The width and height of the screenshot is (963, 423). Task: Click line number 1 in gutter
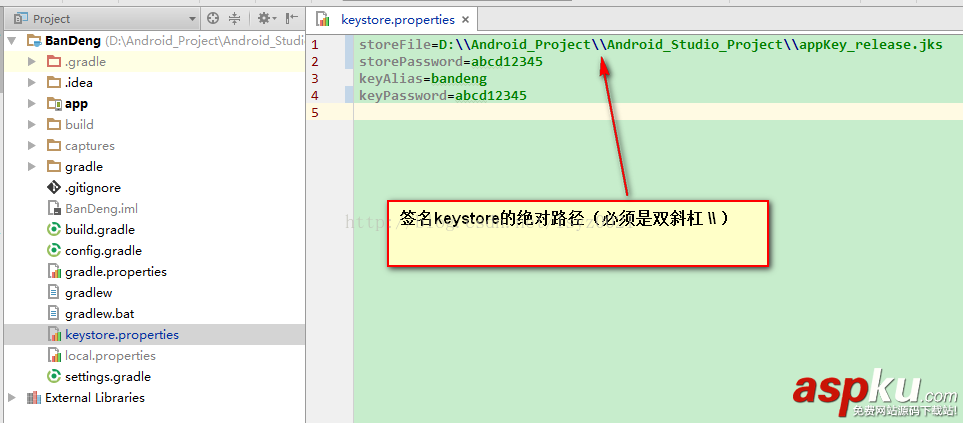coord(314,45)
